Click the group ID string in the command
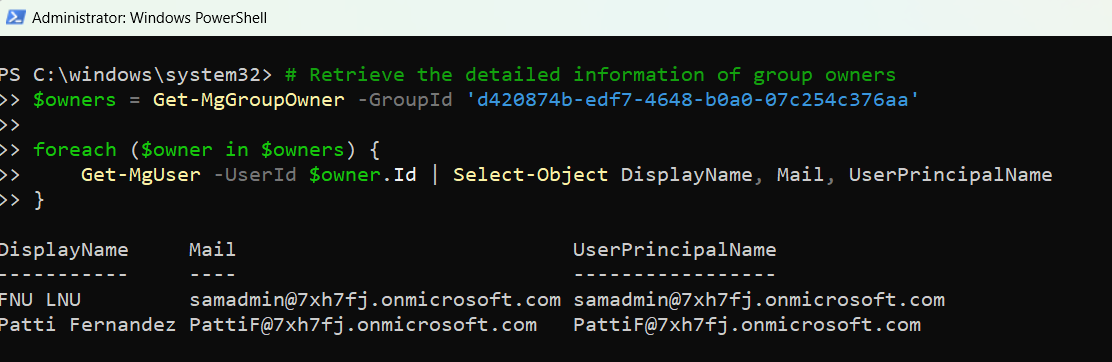 point(693,100)
